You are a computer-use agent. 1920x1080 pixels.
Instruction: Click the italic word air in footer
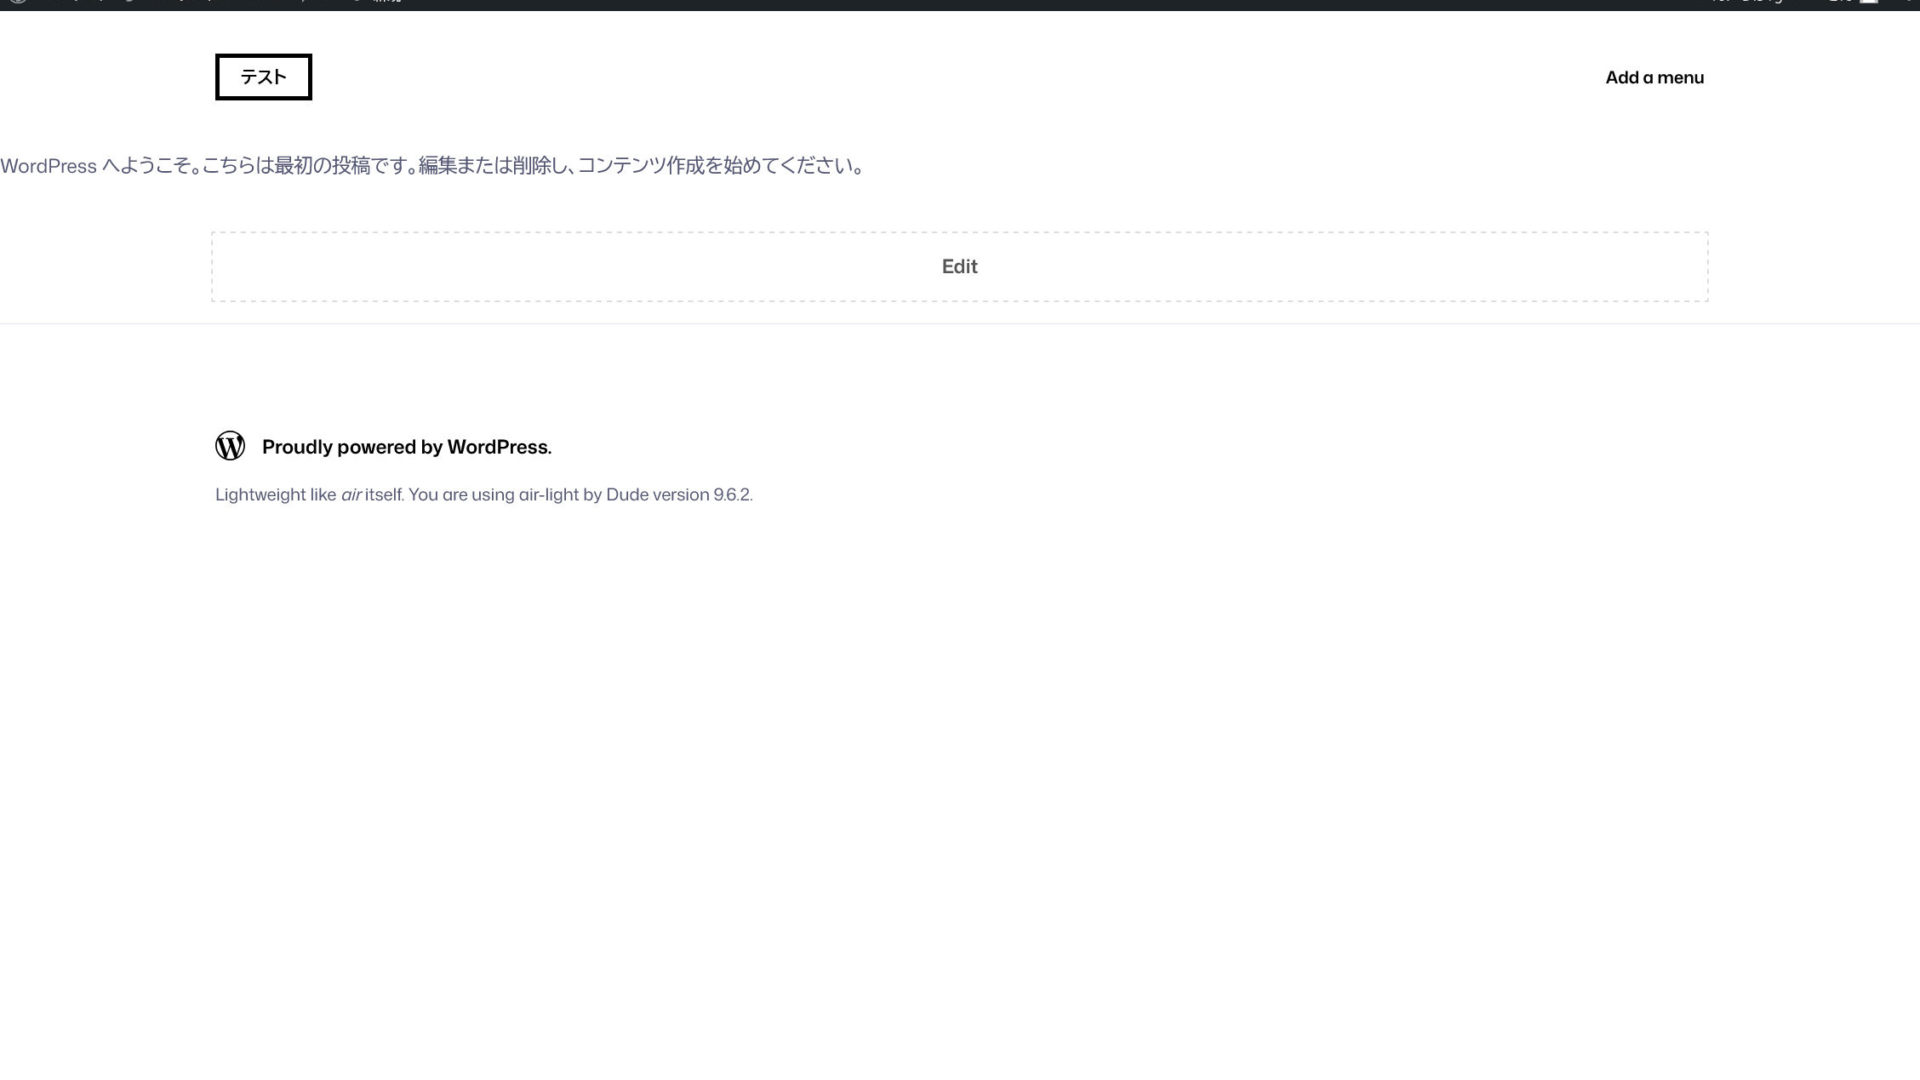351,494
